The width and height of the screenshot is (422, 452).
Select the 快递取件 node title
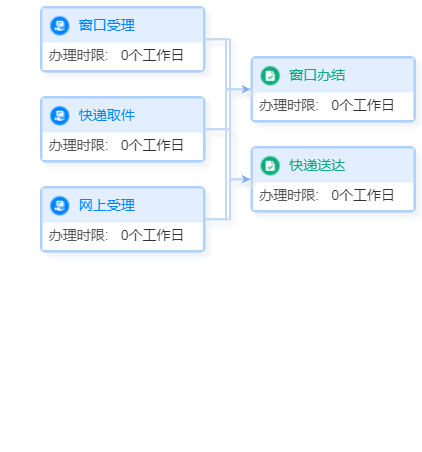[x=107, y=116]
